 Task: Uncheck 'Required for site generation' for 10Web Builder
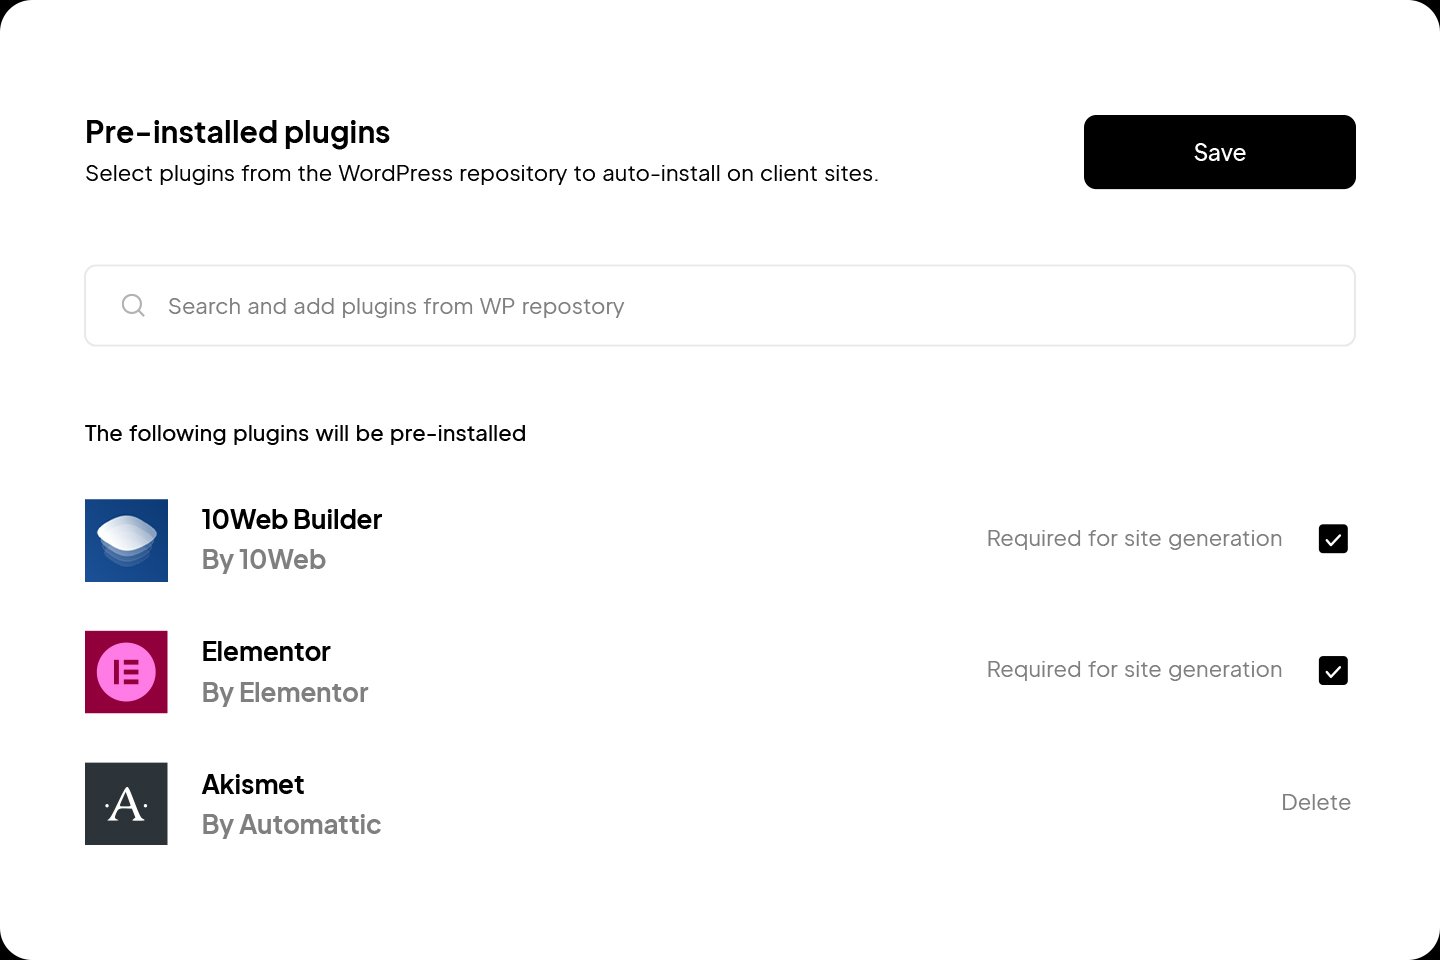click(1333, 538)
